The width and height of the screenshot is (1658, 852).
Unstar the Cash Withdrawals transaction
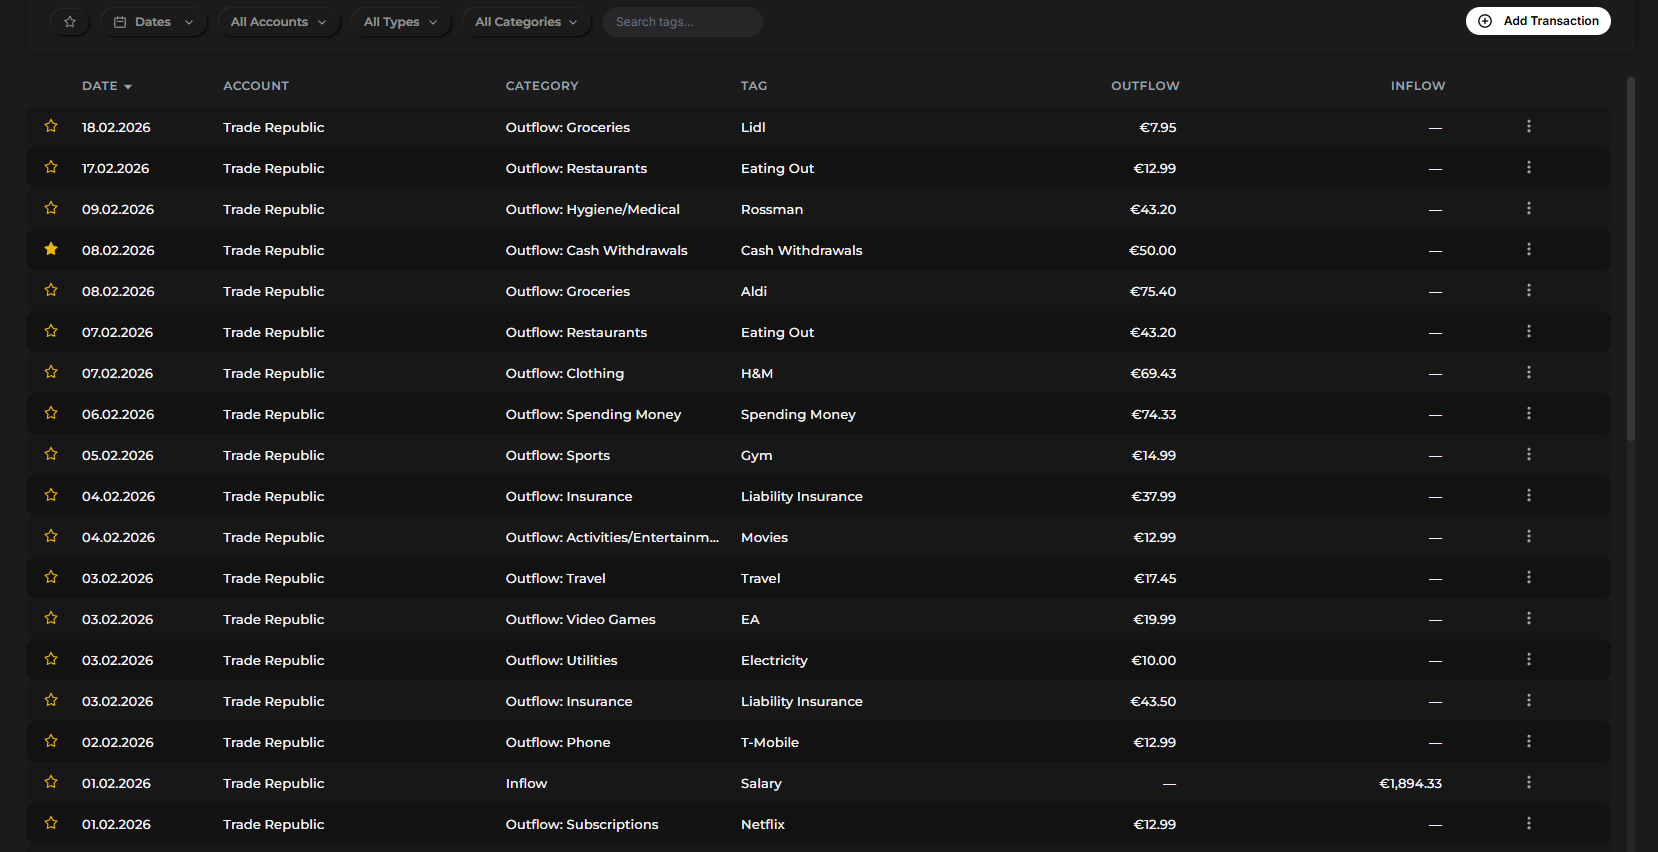51,250
